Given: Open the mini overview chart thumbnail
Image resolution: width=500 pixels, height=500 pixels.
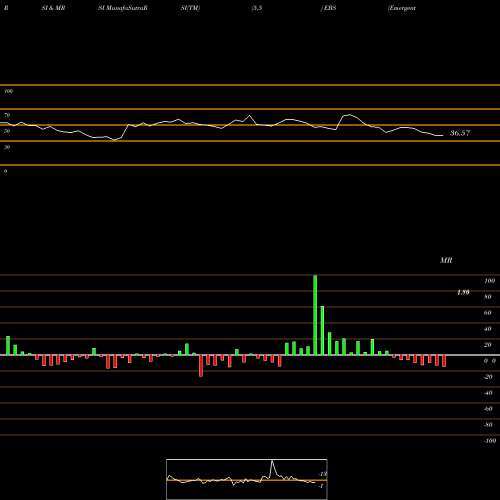Looking at the screenshot, I should (247, 479).
